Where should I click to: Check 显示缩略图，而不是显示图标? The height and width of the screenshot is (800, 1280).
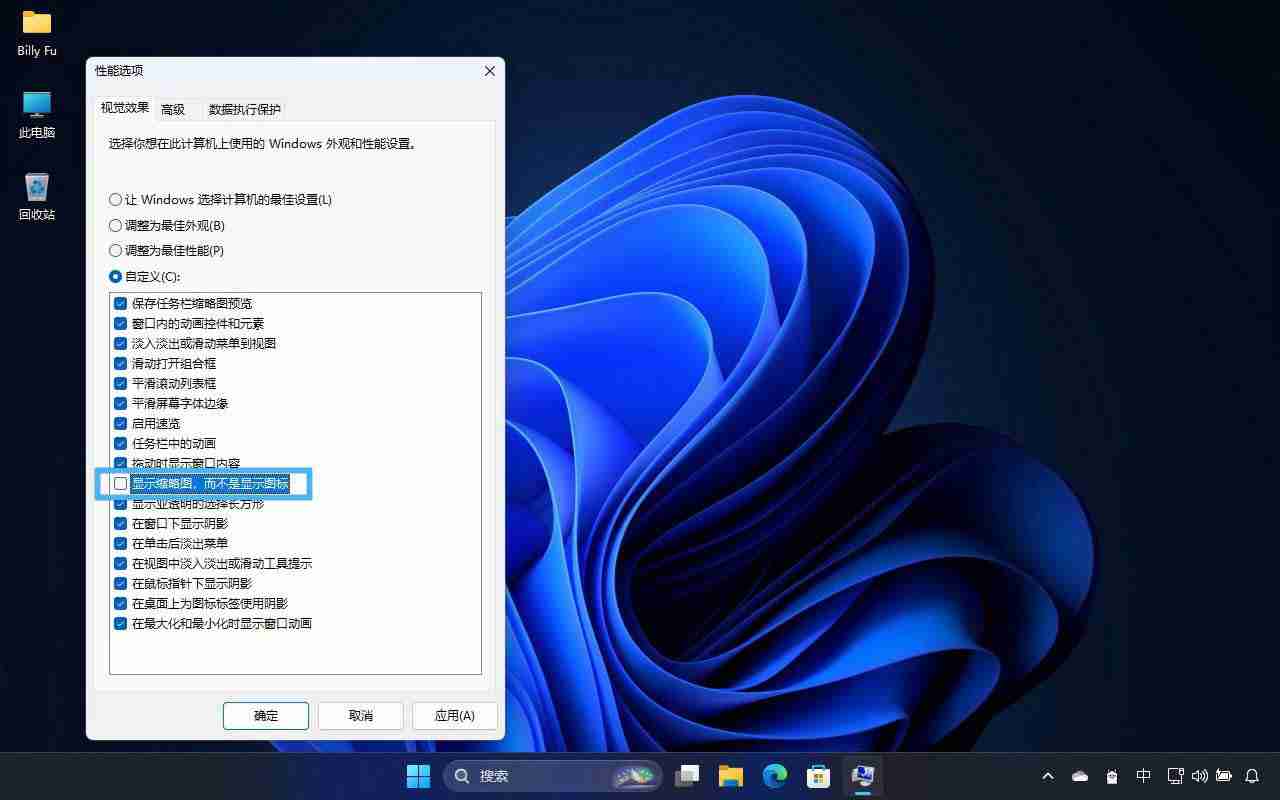click(121, 483)
